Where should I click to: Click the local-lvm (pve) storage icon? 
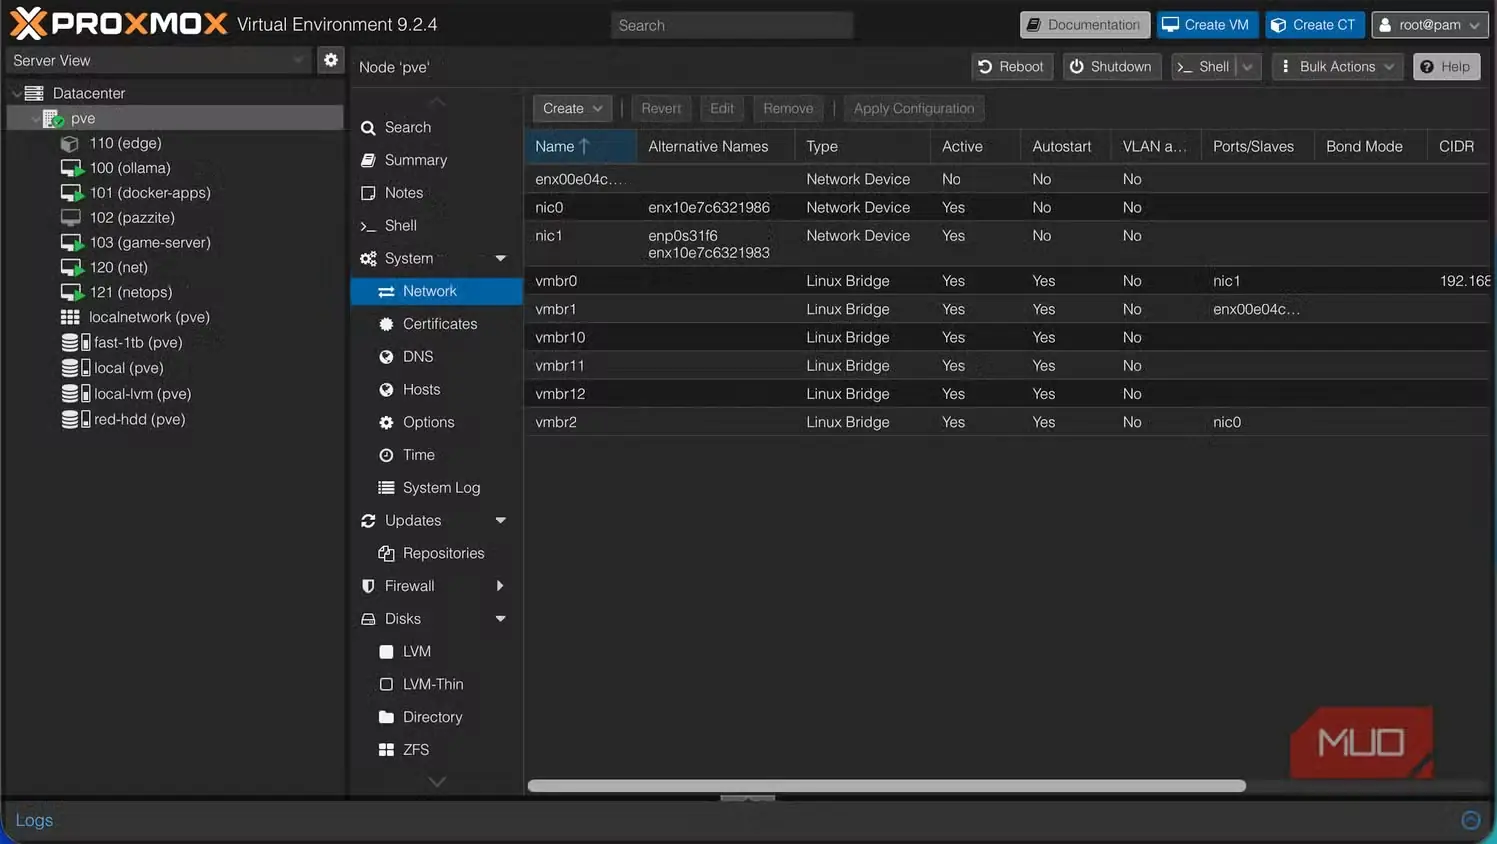pos(76,394)
